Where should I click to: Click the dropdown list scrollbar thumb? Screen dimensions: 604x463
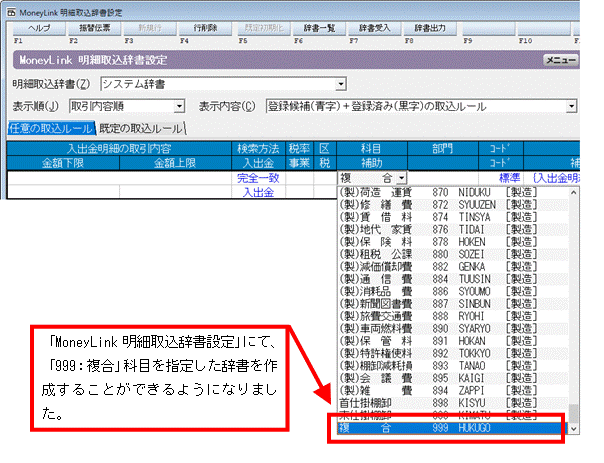(x=574, y=414)
